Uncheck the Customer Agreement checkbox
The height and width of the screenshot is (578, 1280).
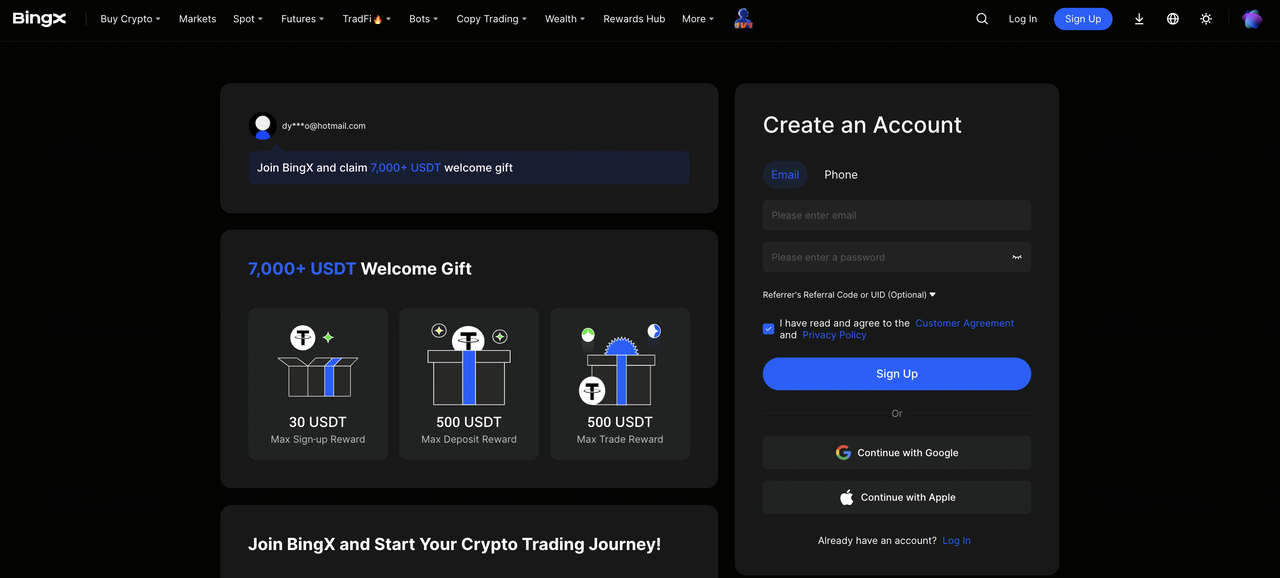768,329
